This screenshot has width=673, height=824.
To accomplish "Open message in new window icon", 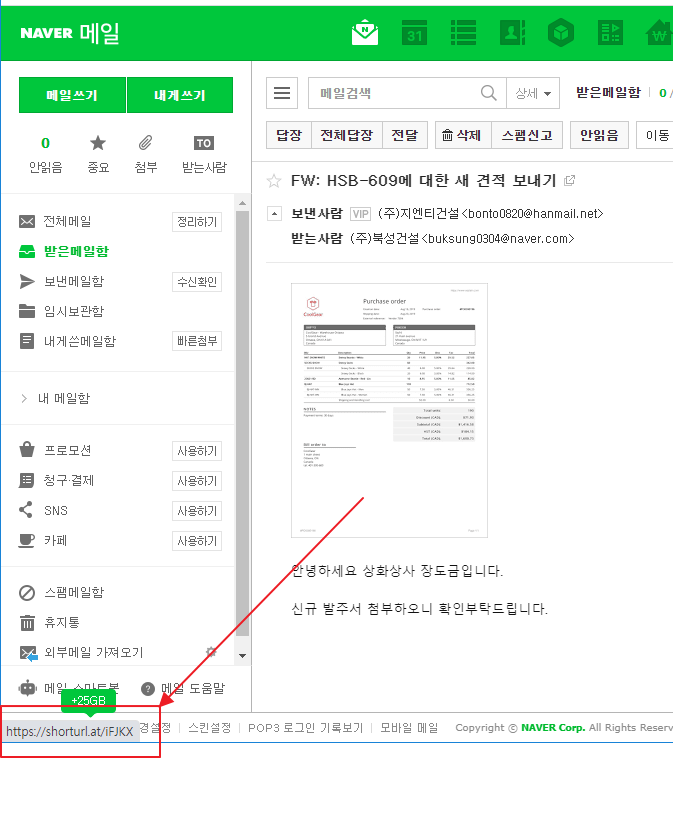I will coord(570,180).
